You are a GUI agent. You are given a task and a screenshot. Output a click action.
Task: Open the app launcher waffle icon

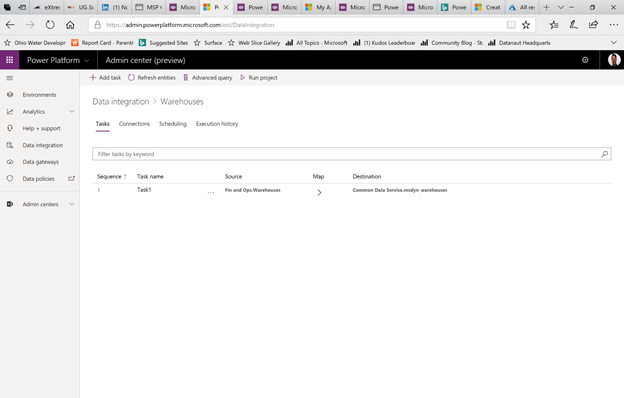click(10, 60)
